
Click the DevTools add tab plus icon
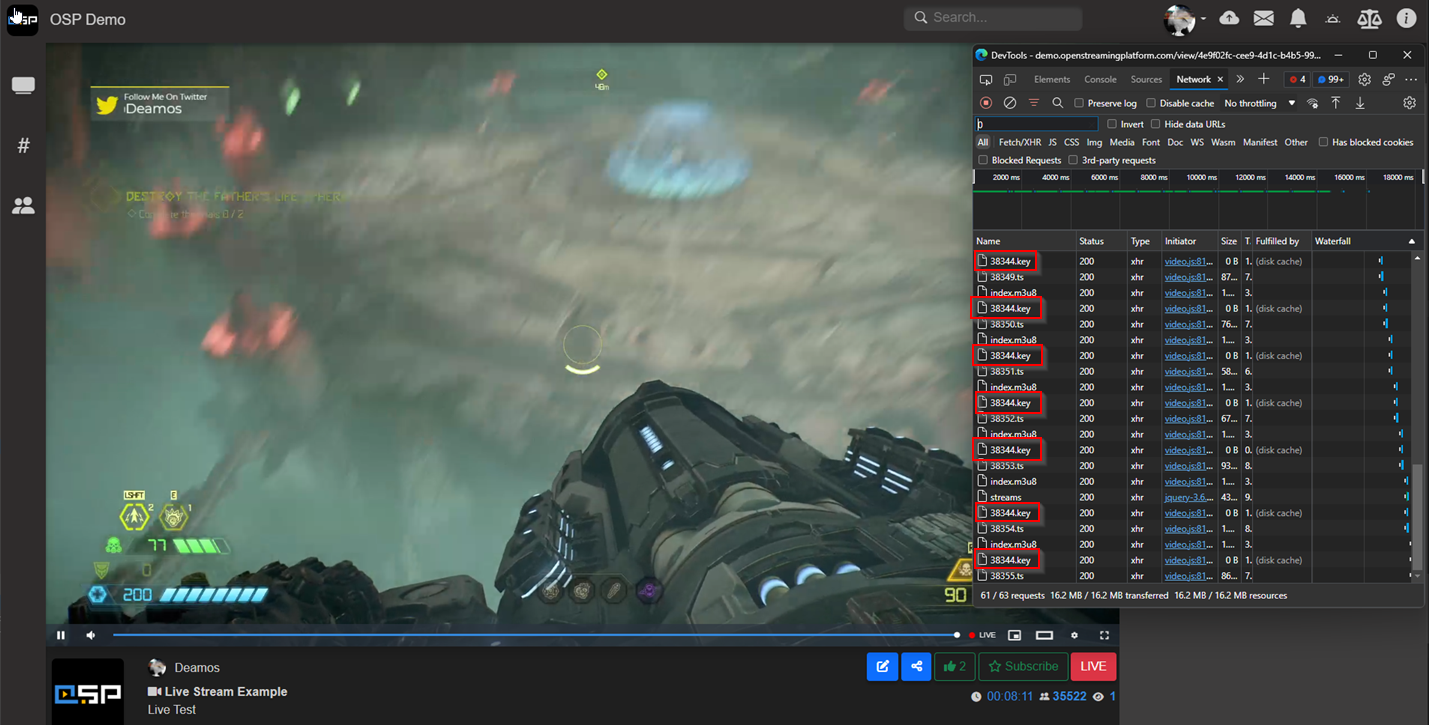1264,79
